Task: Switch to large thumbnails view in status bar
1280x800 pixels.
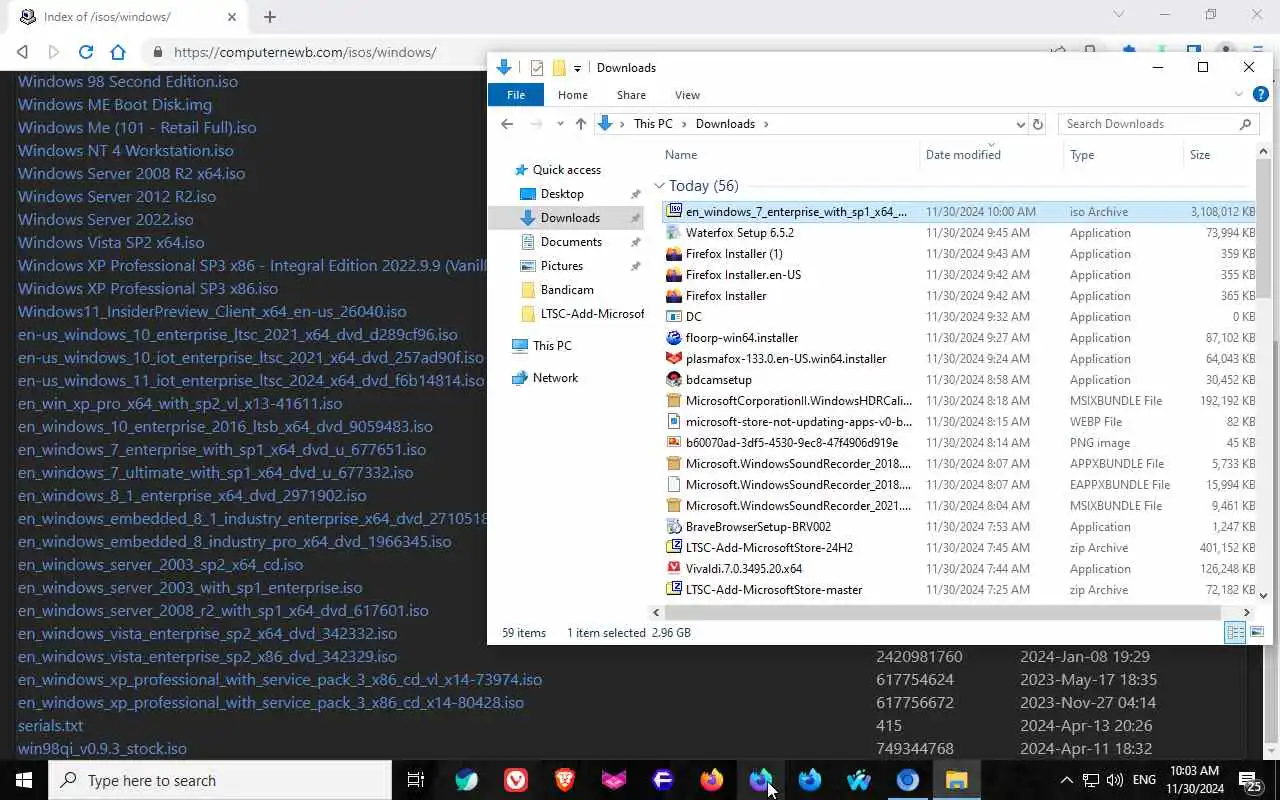Action: (x=1257, y=632)
